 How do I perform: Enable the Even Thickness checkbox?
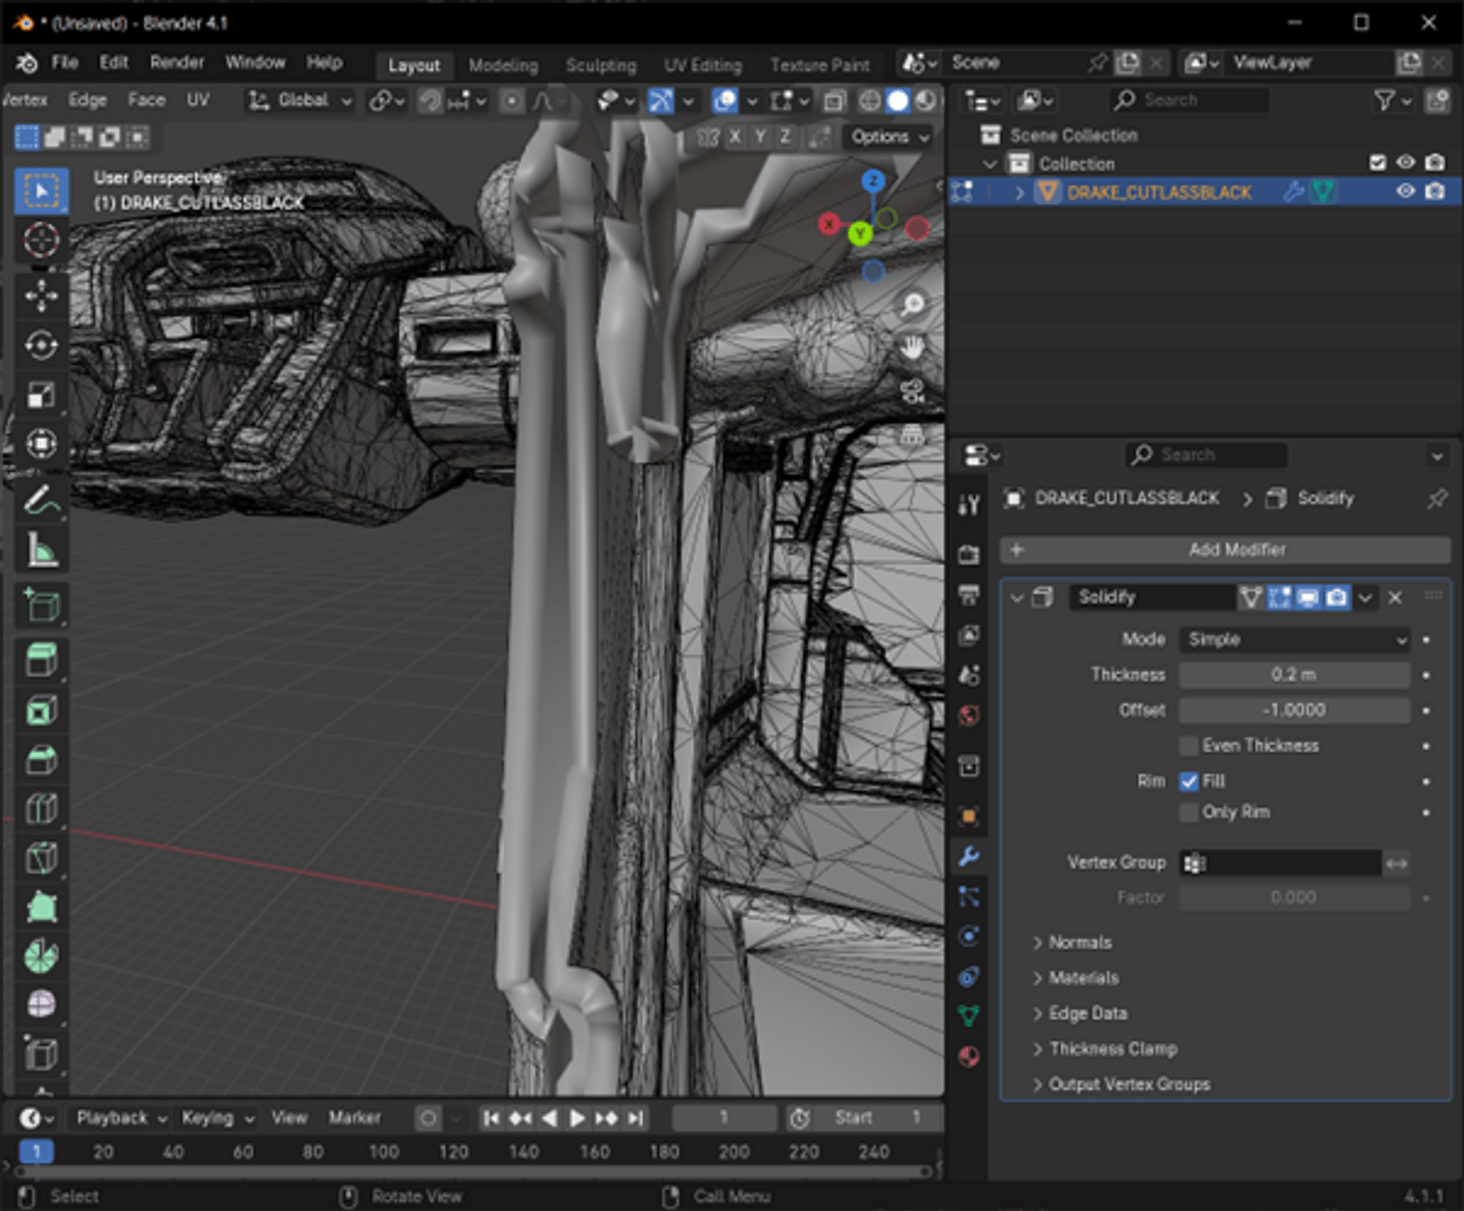1189,745
